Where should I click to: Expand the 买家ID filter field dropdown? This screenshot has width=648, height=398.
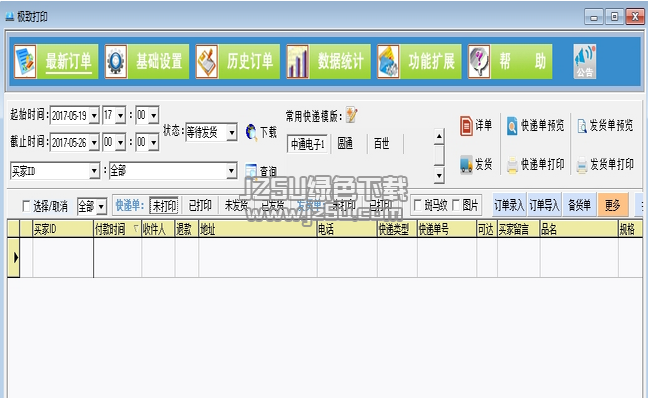(95, 171)
